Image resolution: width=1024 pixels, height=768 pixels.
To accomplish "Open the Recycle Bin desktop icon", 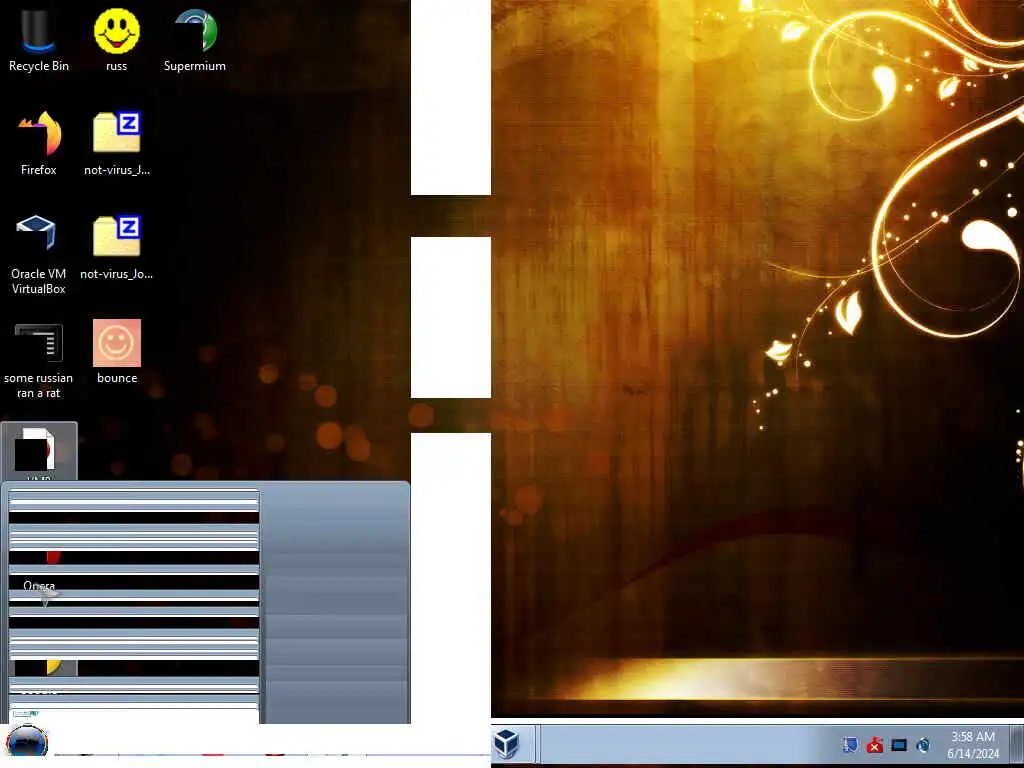I will (39, 39).
